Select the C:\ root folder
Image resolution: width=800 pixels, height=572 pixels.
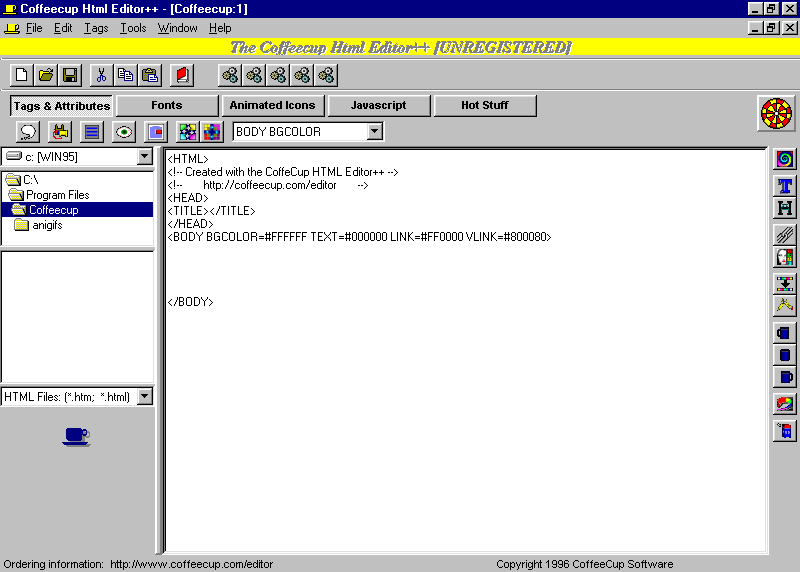pos(22,180)
